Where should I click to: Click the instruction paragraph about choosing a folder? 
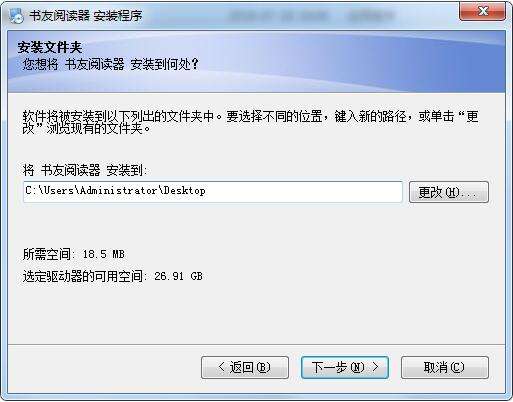click(x=251, y=122)
